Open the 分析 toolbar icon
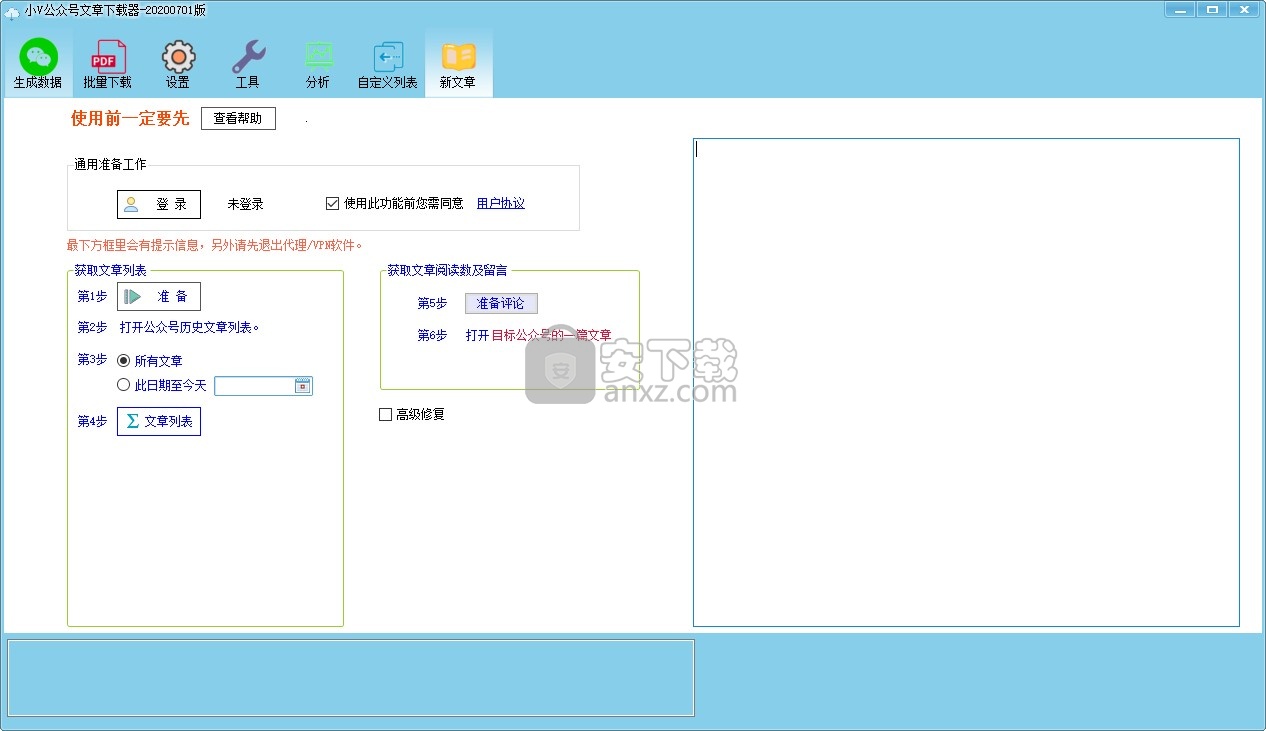The width and height of the screenshot is (1266, 731). (318, 64)
